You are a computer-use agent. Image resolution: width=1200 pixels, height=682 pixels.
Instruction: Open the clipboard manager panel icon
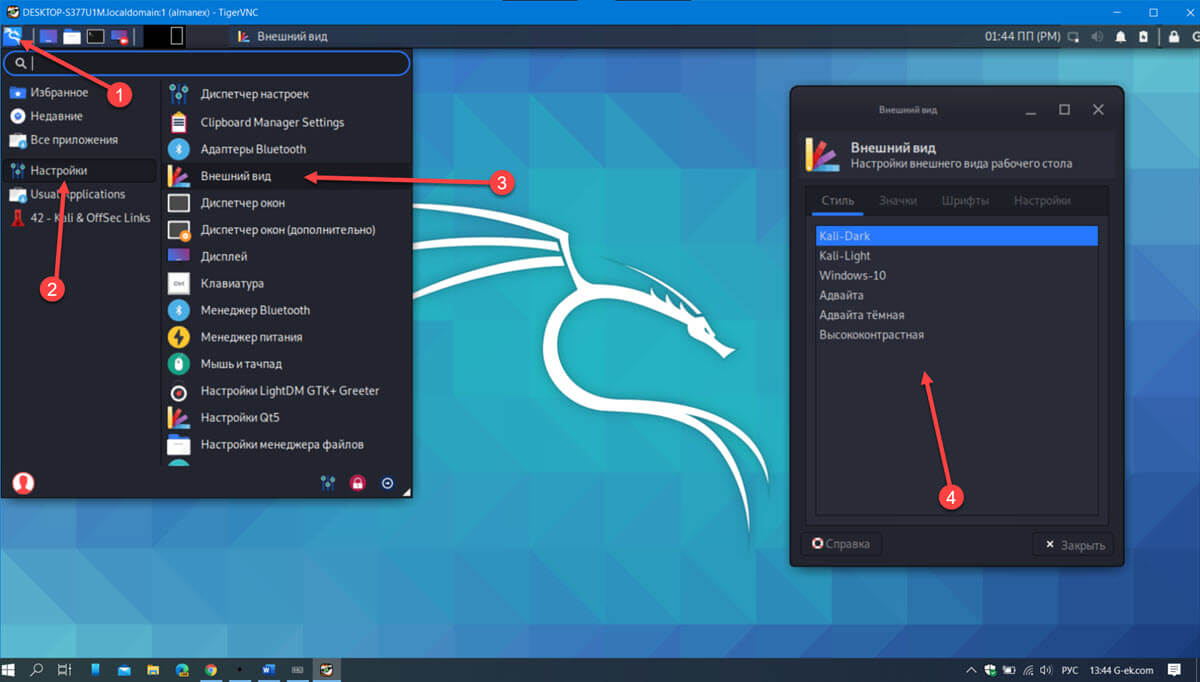point(1141,37)
